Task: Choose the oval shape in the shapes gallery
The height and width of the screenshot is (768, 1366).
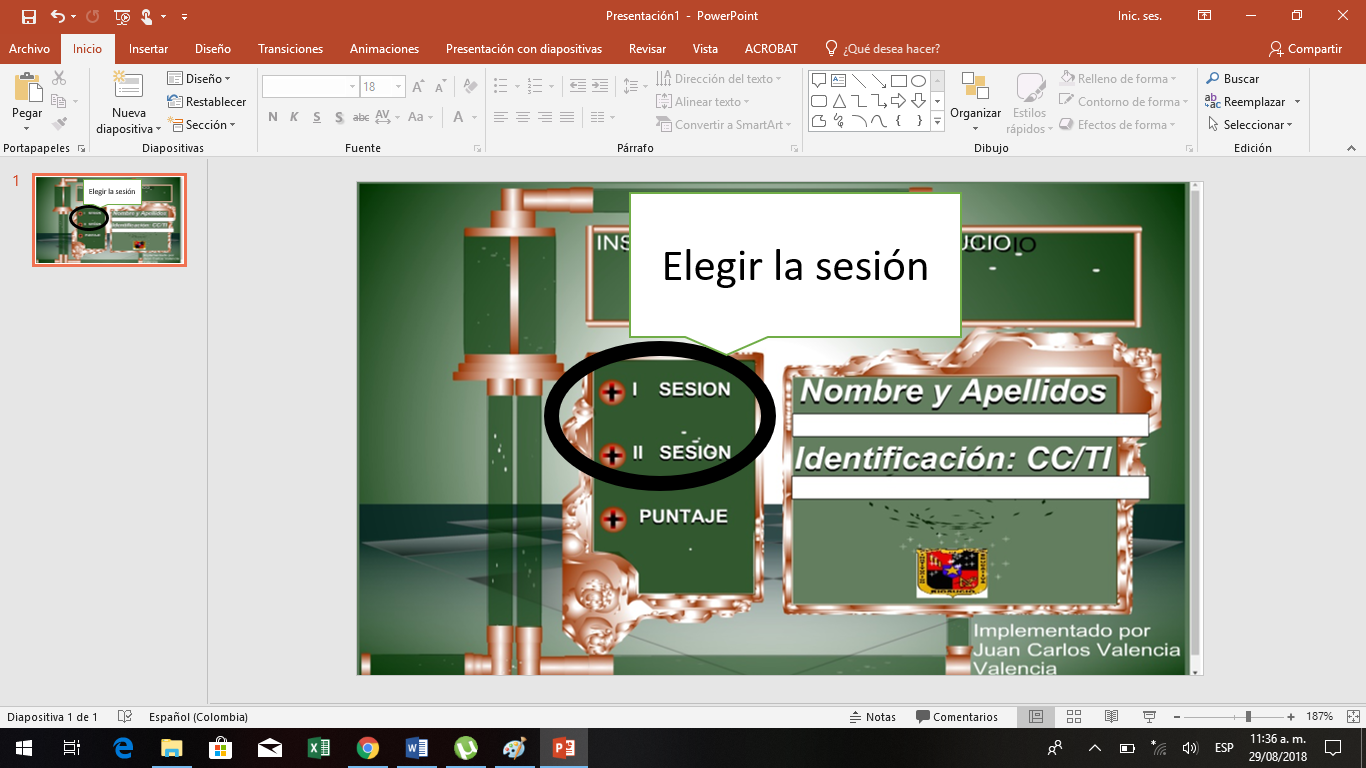Action: [x=918, y=81]
